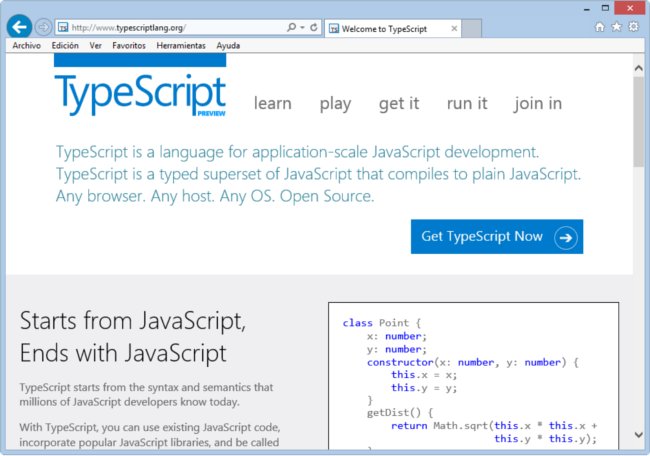The width and height of the screenshot is (650, 456).
Task: Open the get it link
Action: [399, 104]
